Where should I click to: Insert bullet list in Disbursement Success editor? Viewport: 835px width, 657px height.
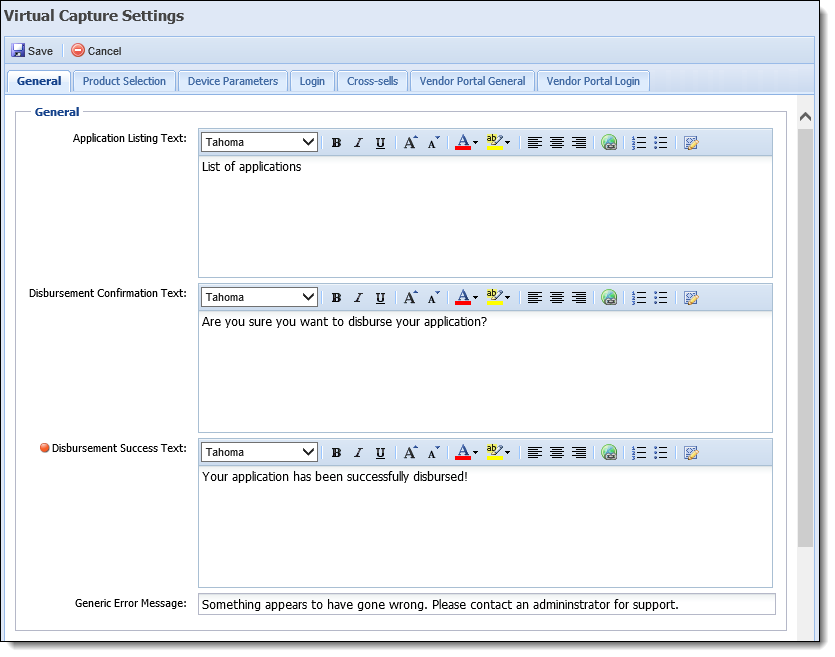point(660,453)
